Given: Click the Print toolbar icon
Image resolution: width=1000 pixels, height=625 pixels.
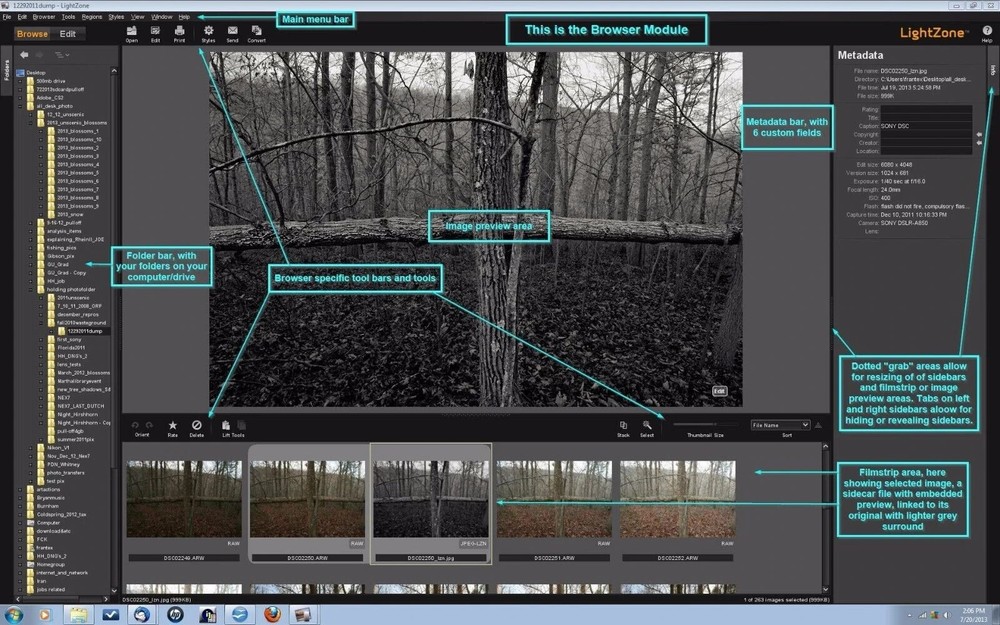Looking at the screenshot, I should 180,32.
